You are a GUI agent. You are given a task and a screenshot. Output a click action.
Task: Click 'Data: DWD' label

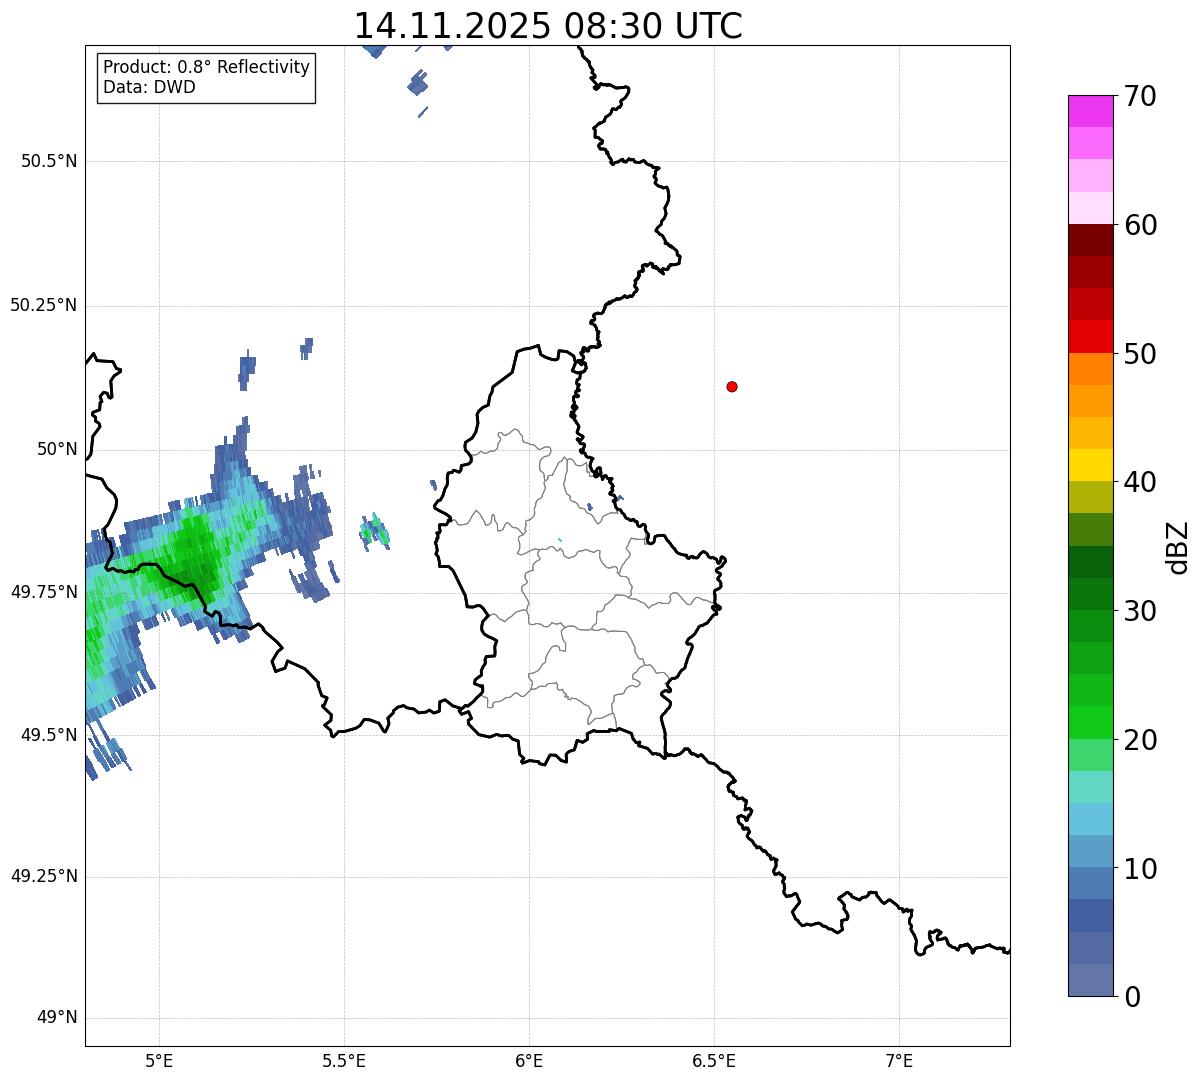tap(150, 87)
